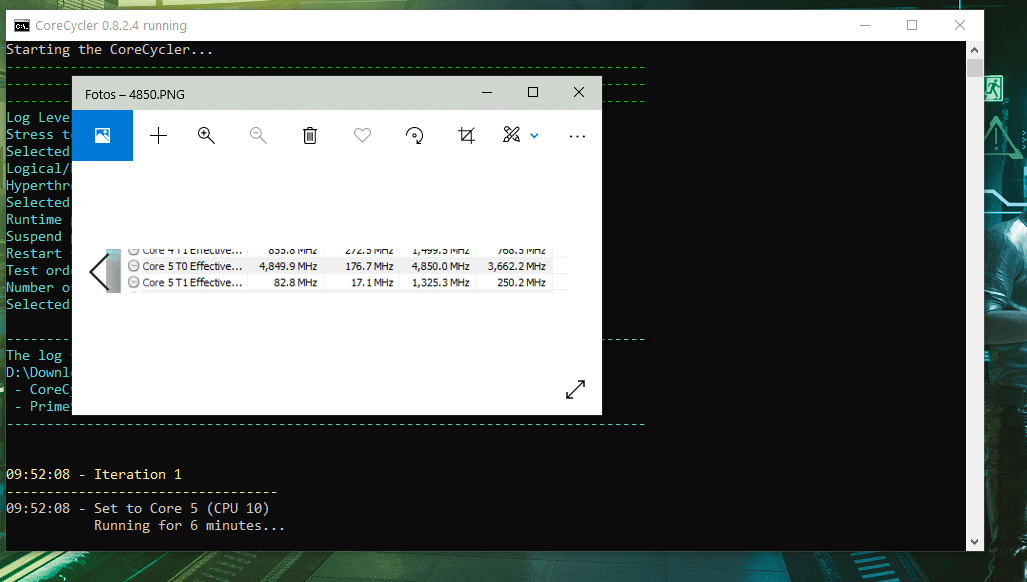
Task: Expand the Edit and Create dropdown chevron
Action: 534,136
